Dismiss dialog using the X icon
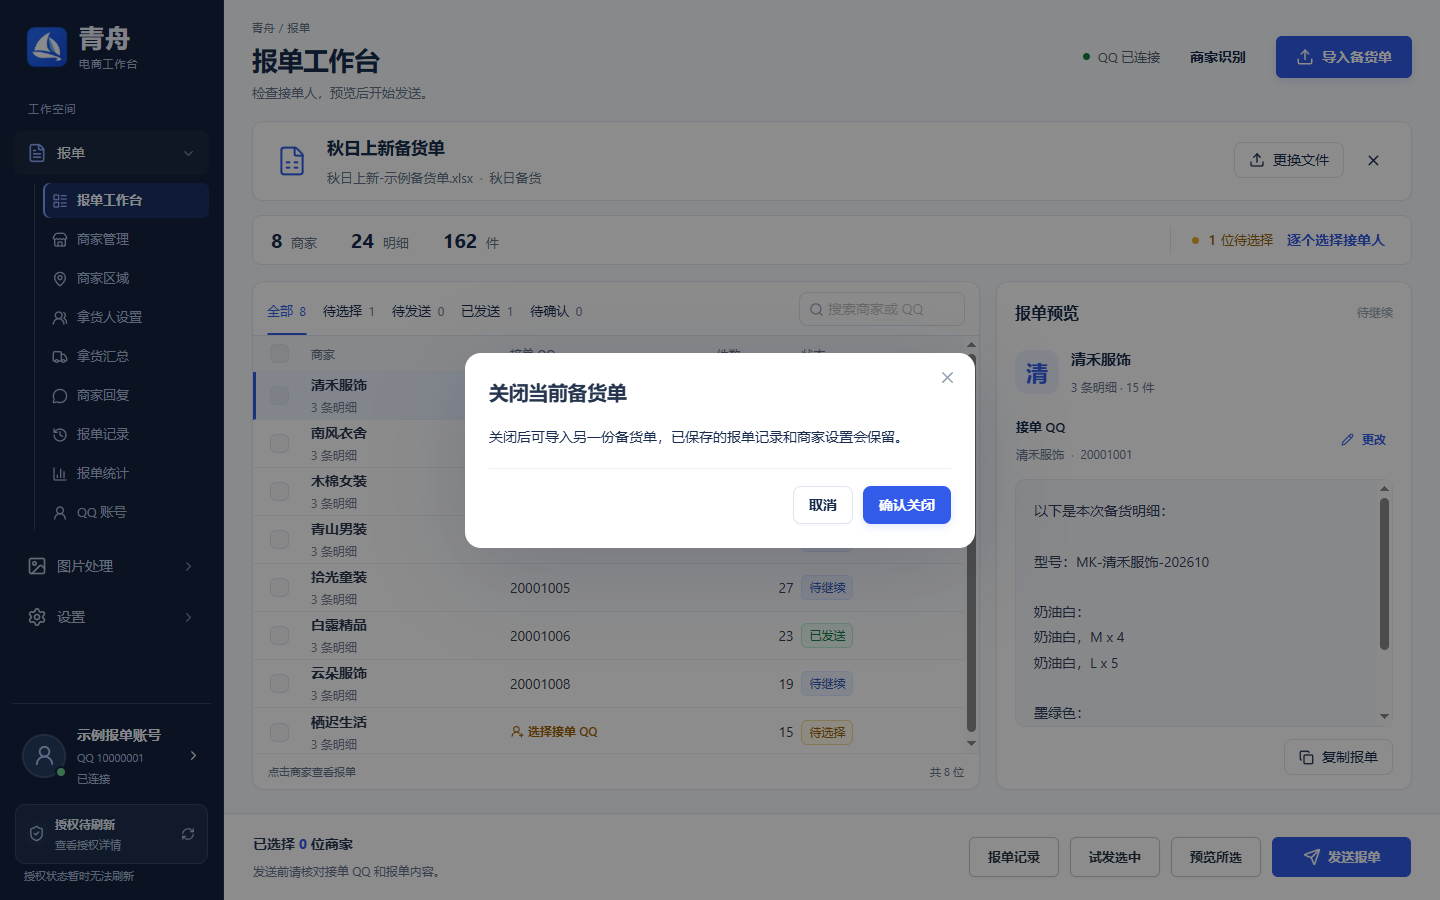 pyautogui.click(x=947, y=377)
